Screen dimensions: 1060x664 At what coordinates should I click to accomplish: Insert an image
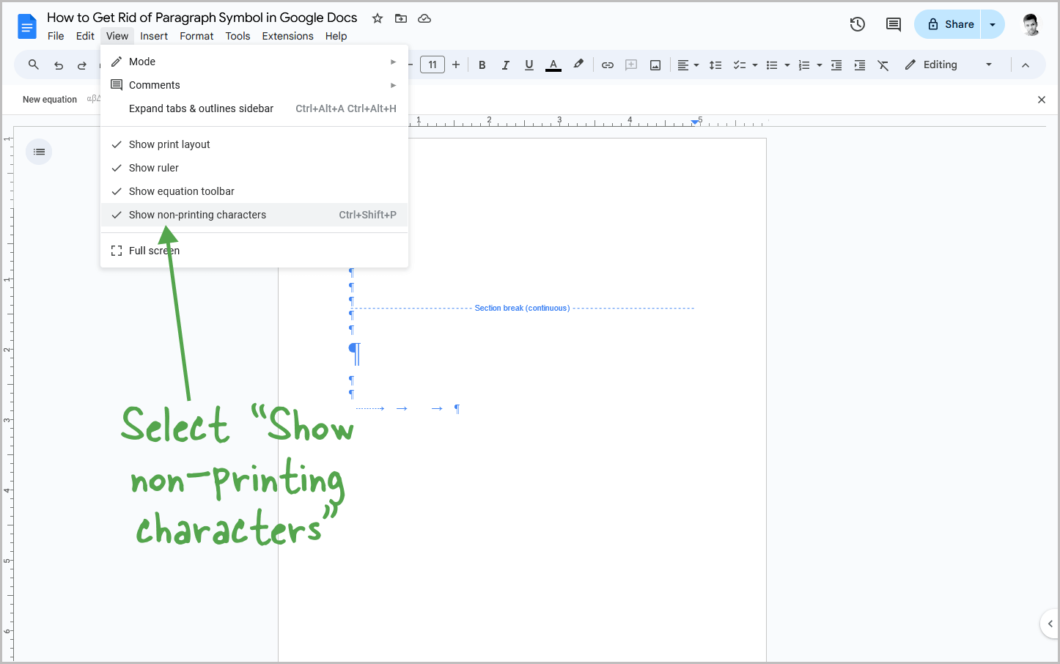click(x=655, y=65)
